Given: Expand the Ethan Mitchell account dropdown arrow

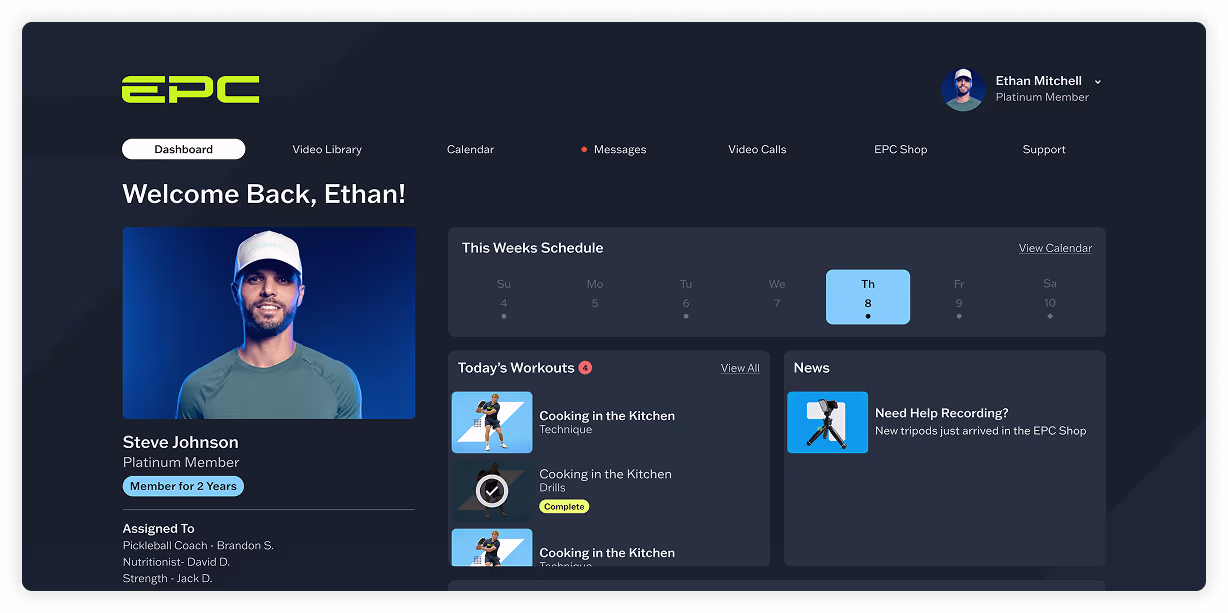Looking at the screenshot, I should [1098, 82].
